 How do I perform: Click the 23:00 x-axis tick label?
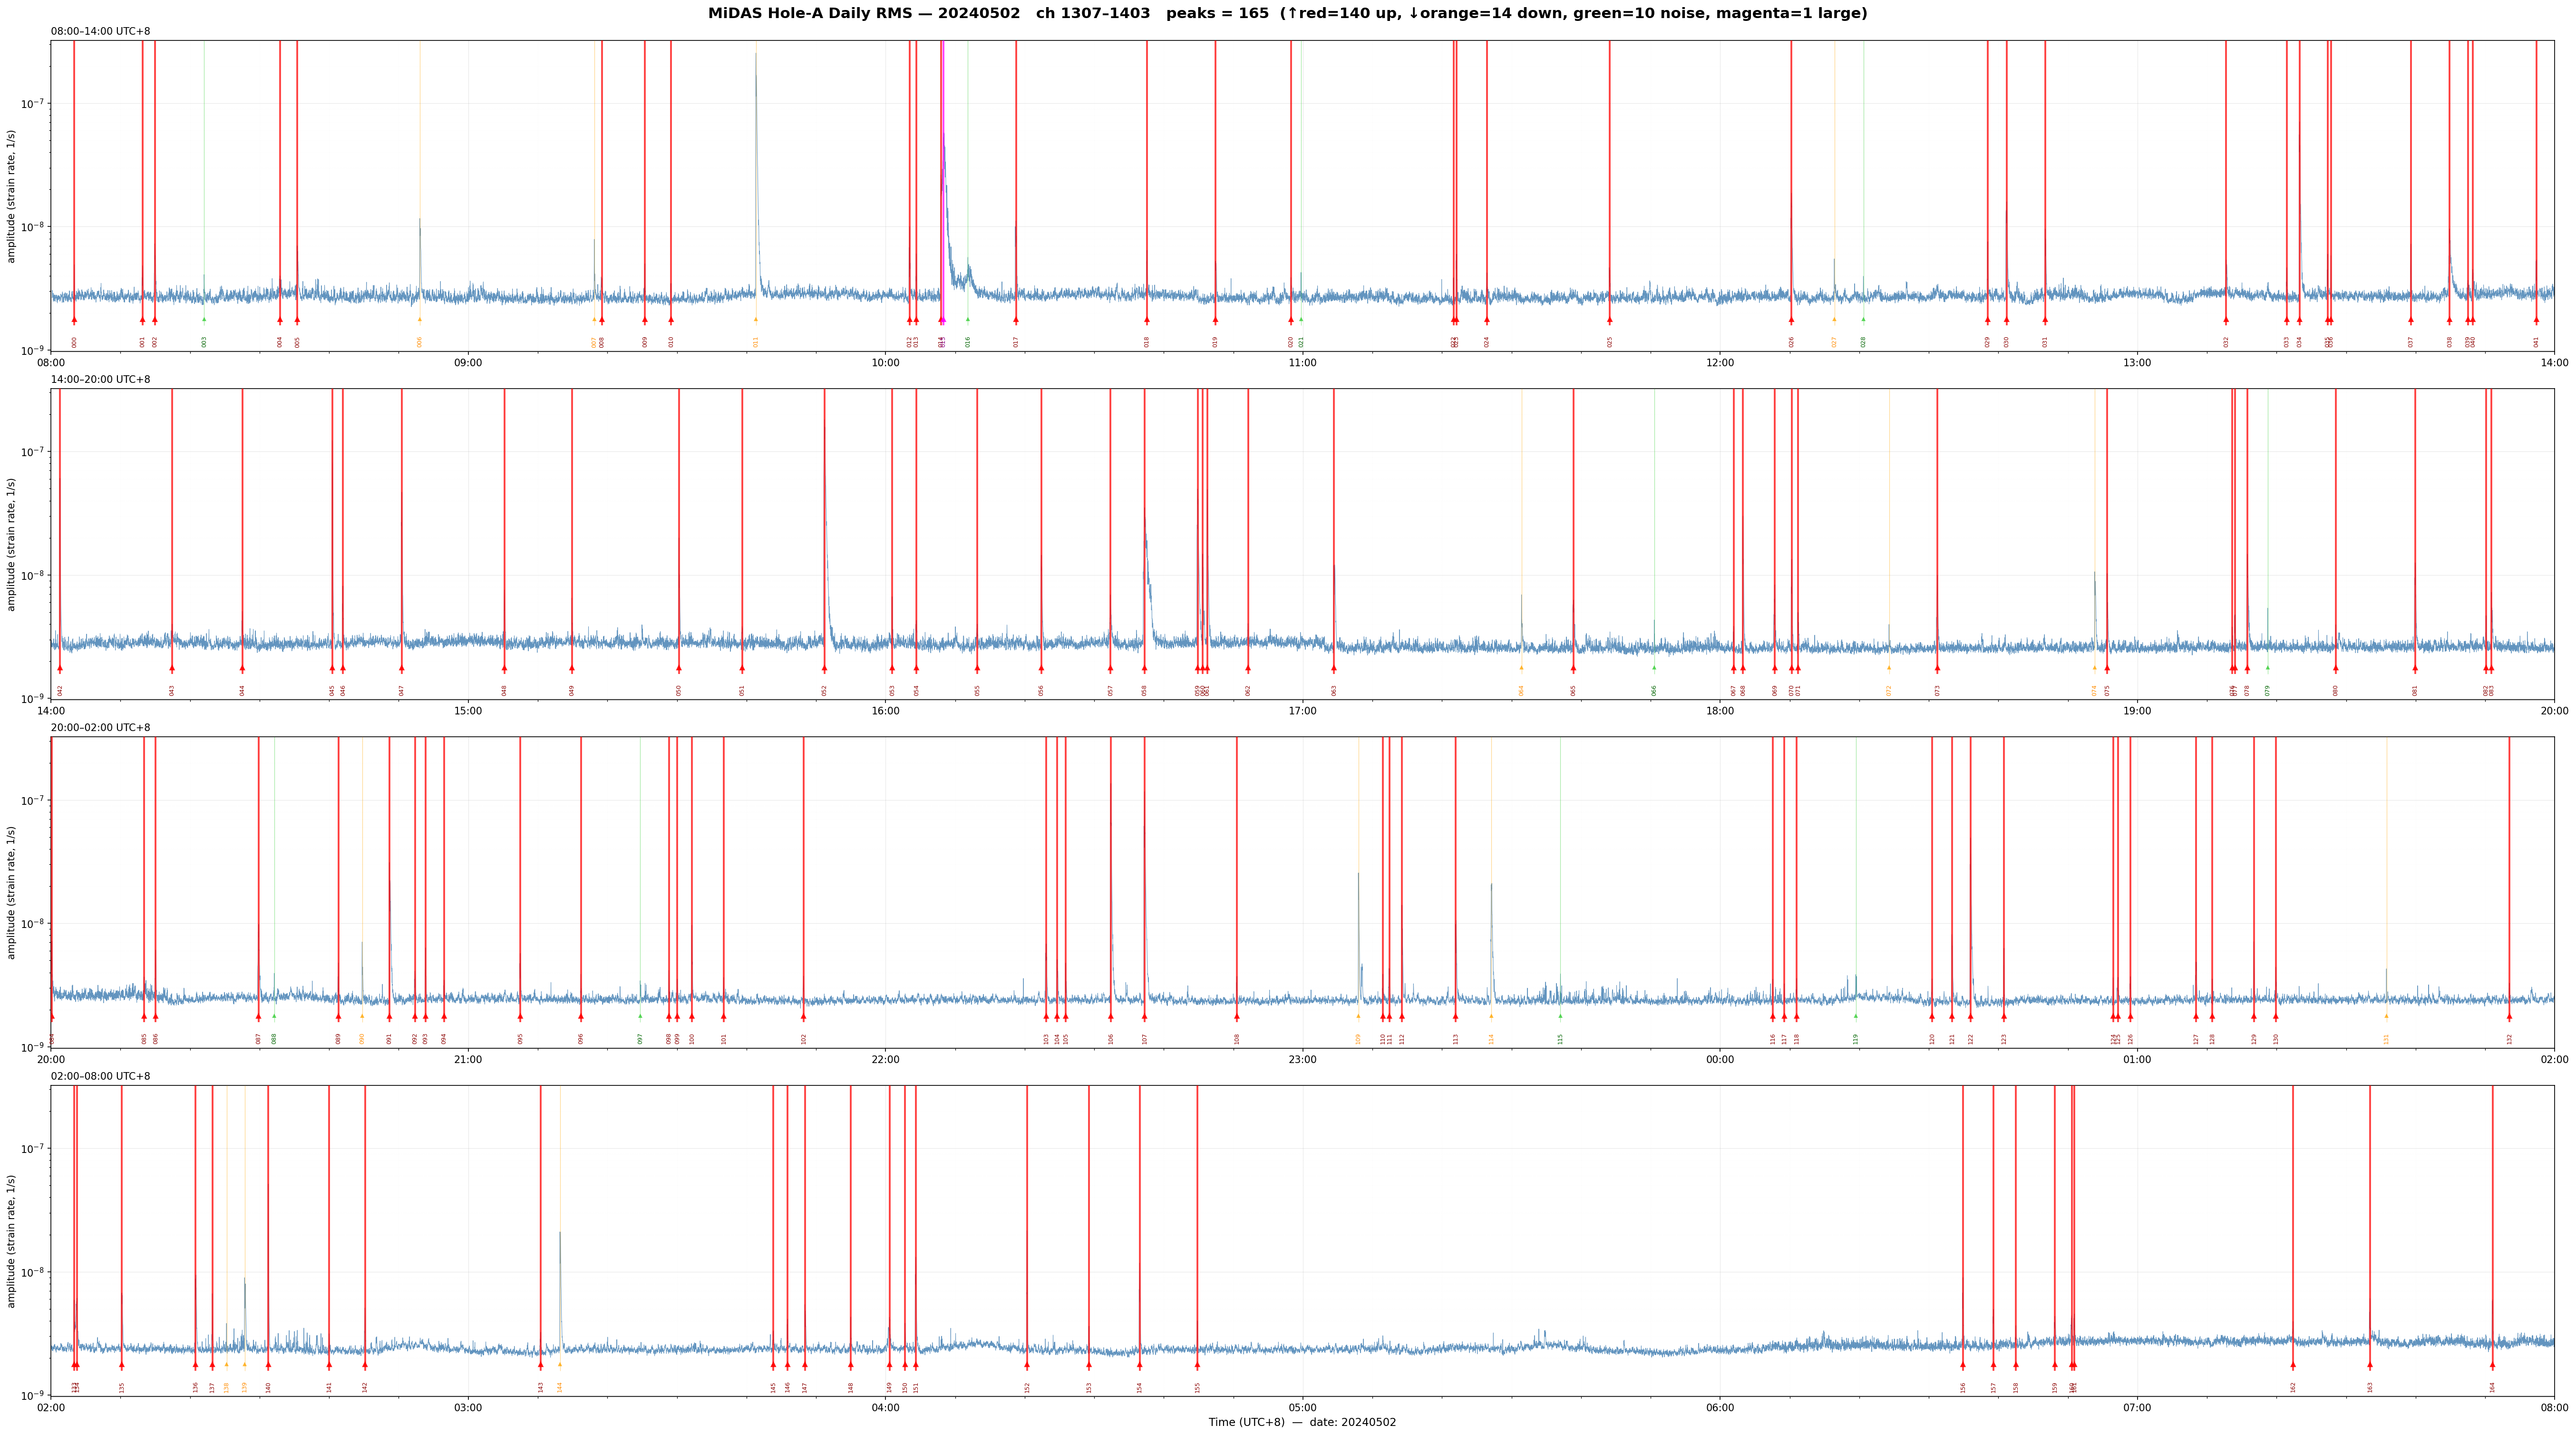1302,1060
